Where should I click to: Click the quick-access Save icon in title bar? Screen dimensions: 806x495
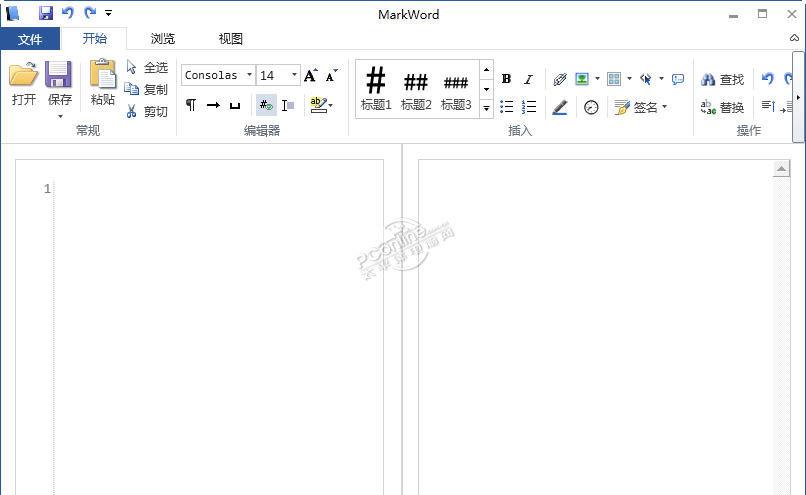coord(46,13)
